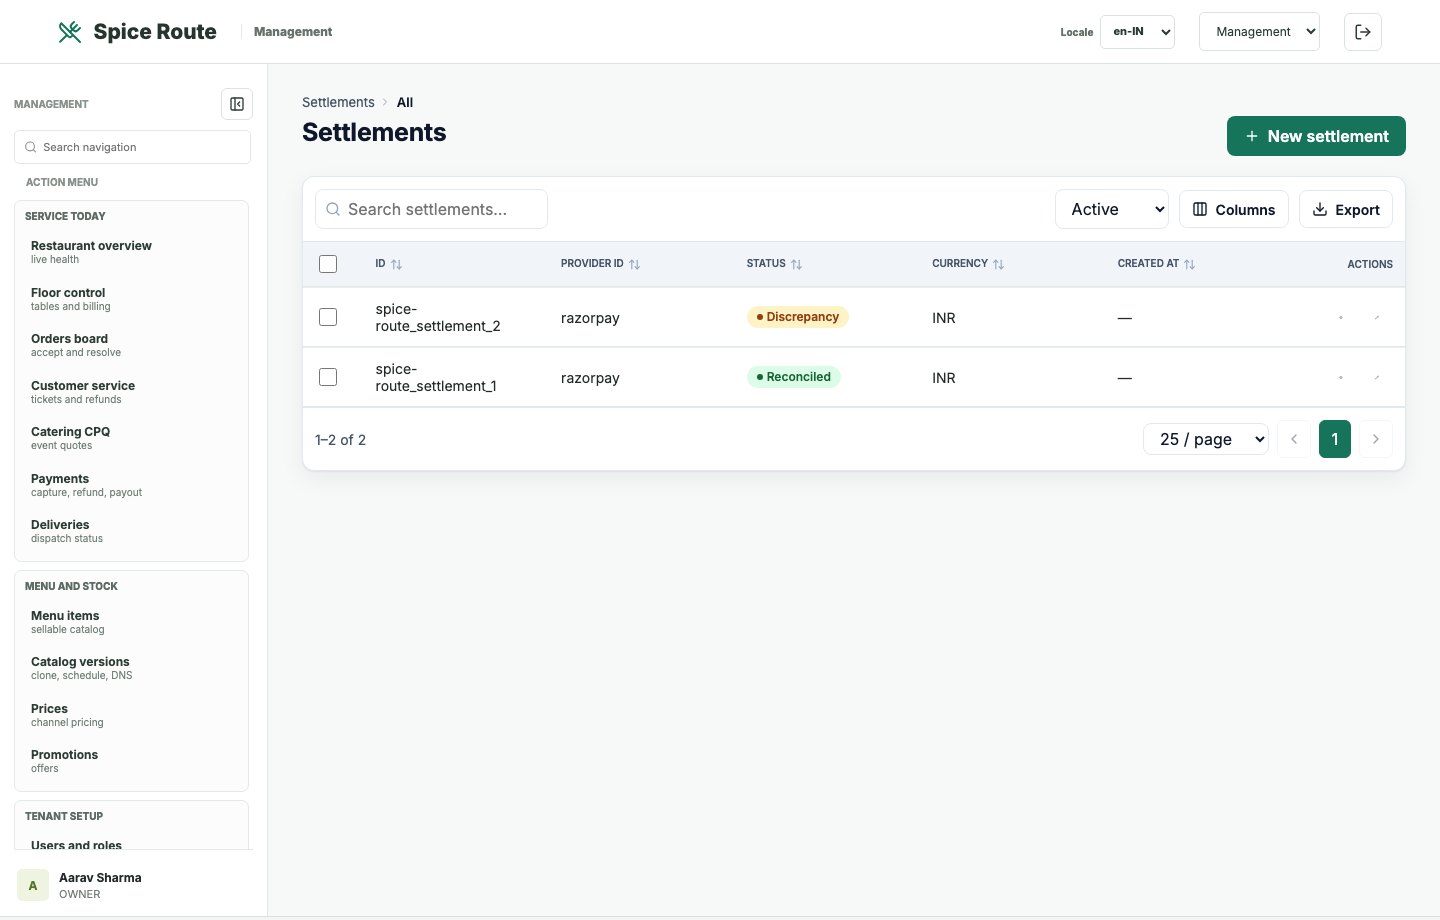This screenshot has height=920, width=1440.
Task: Go to the next page arrow
Action: [x=1376, y=439]
